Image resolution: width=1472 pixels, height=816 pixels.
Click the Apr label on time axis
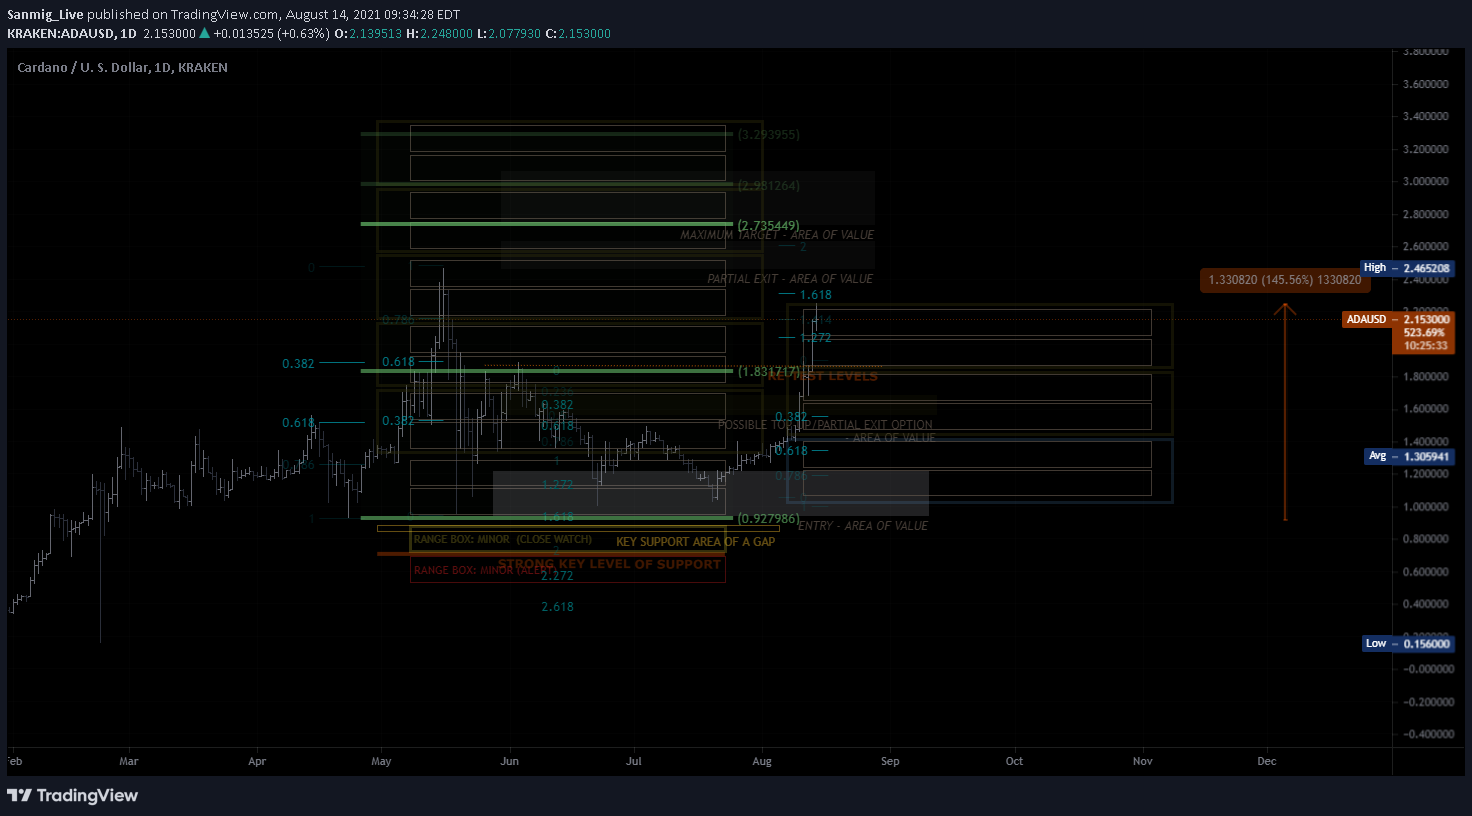pos(257,761)
